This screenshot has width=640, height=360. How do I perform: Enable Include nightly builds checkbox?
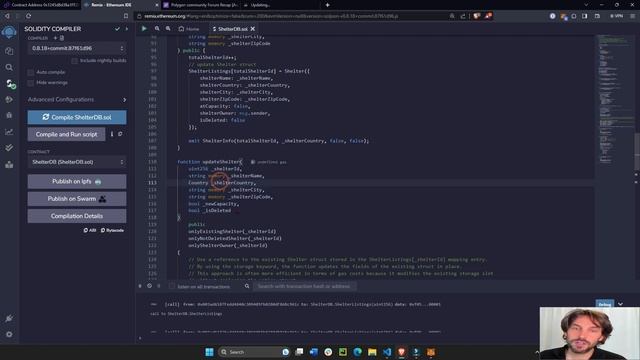(x=74, y=60)
